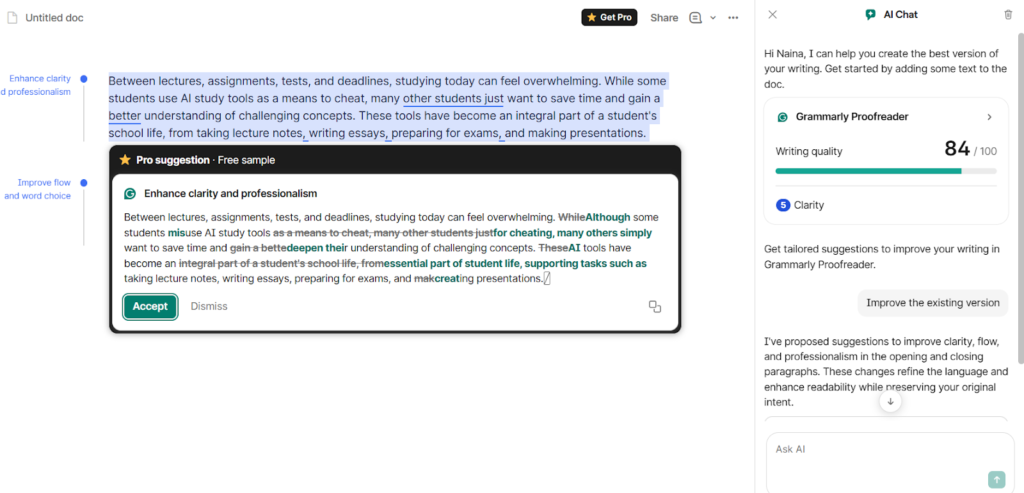The width and height of the screenshot is (1024, 493).
Task: Open the three-dot more options menu
Action: click(733, 18)
